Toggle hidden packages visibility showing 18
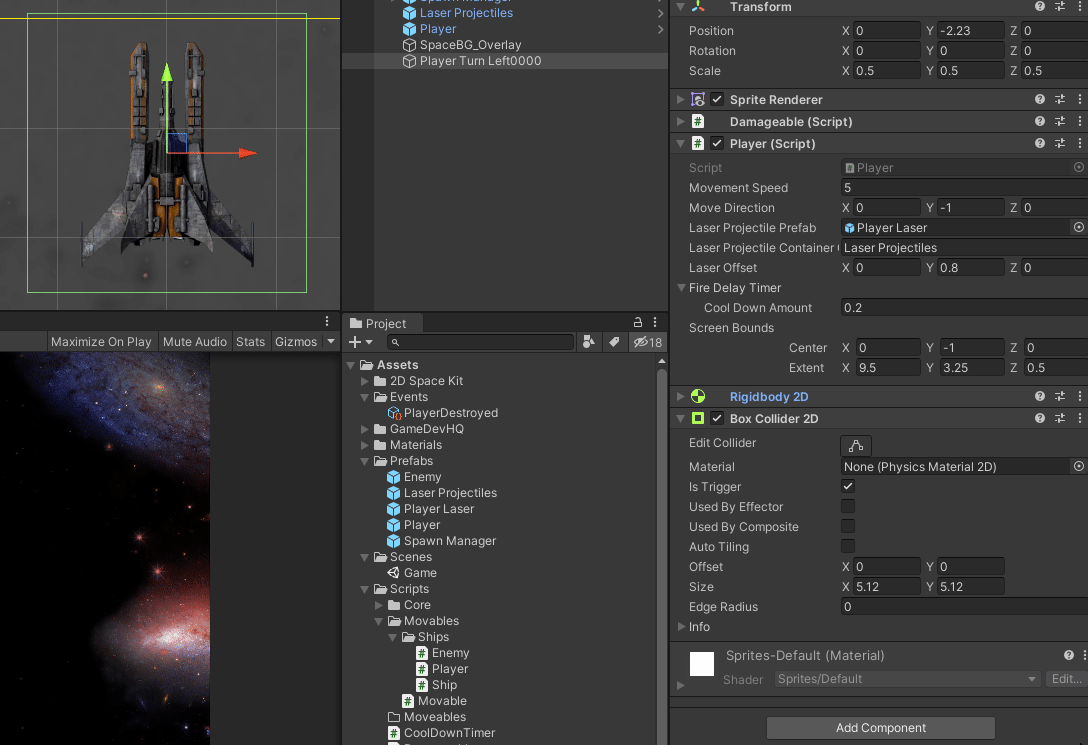This screenshot has width=1088, height=745. [647, 342]
